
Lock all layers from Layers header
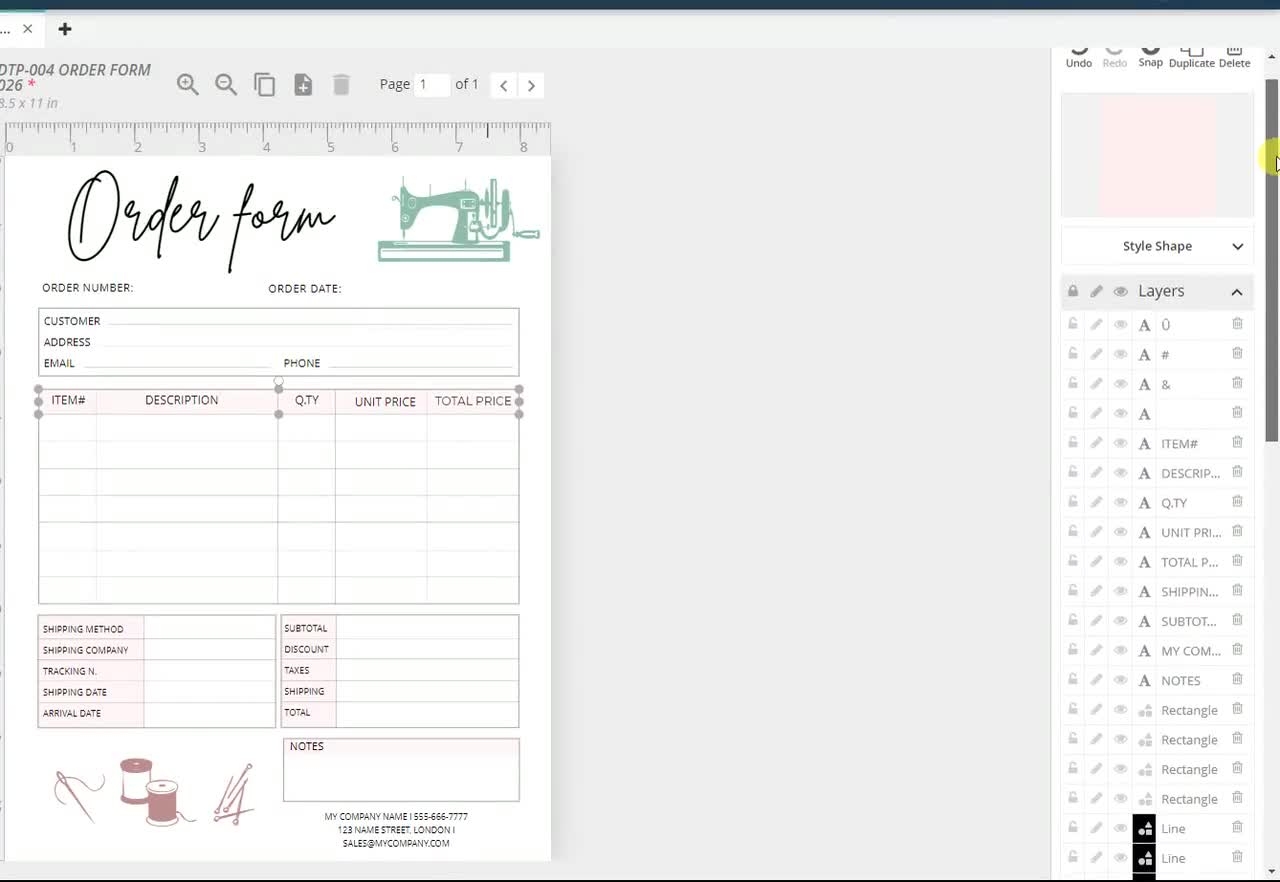click(x=1073, y=291)
